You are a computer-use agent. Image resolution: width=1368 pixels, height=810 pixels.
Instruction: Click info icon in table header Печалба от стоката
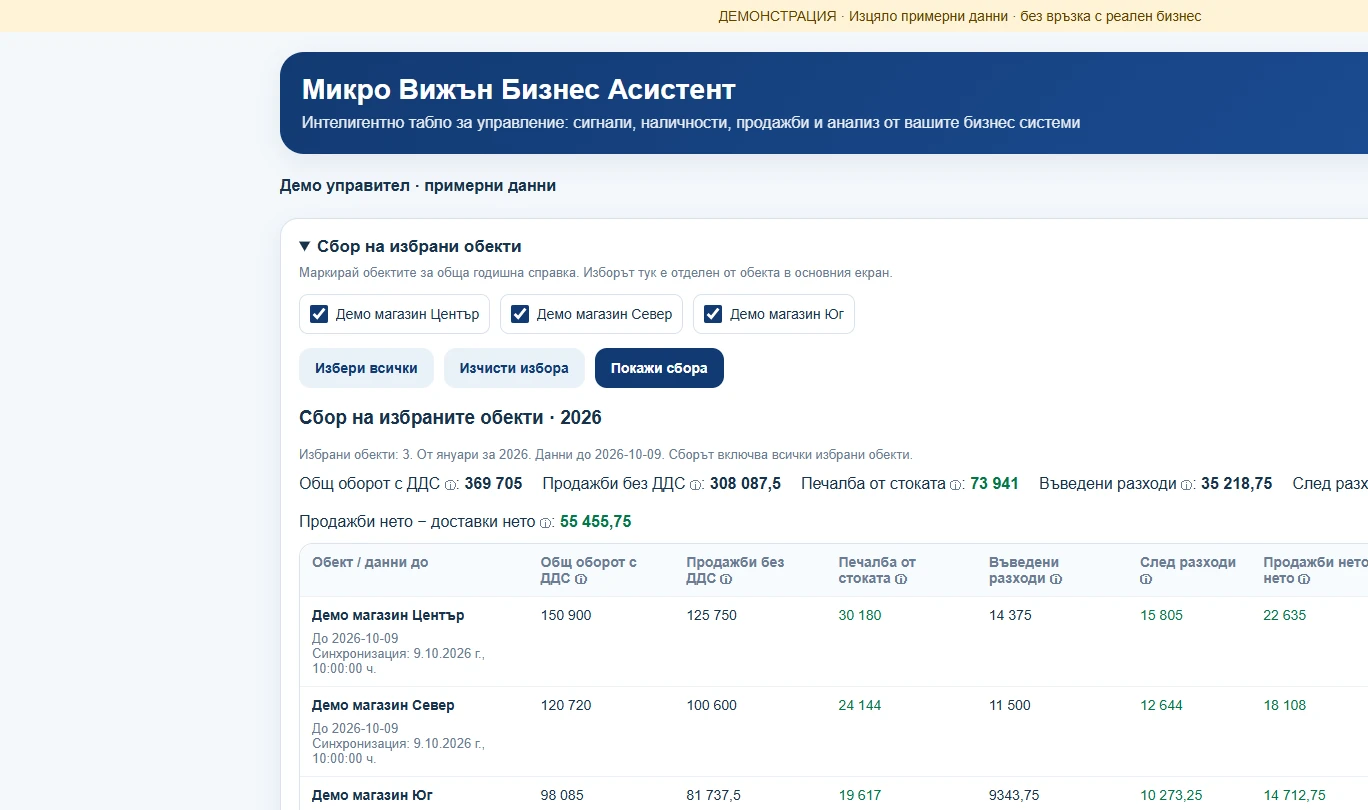pyautogui.click(x=900, y=579)
